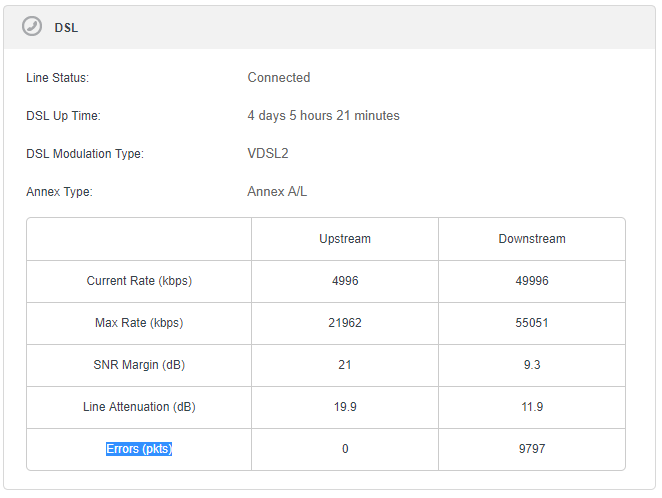Click the Annex A/L value
This screenshot has height=498, width=662.
tap(277, 192)
